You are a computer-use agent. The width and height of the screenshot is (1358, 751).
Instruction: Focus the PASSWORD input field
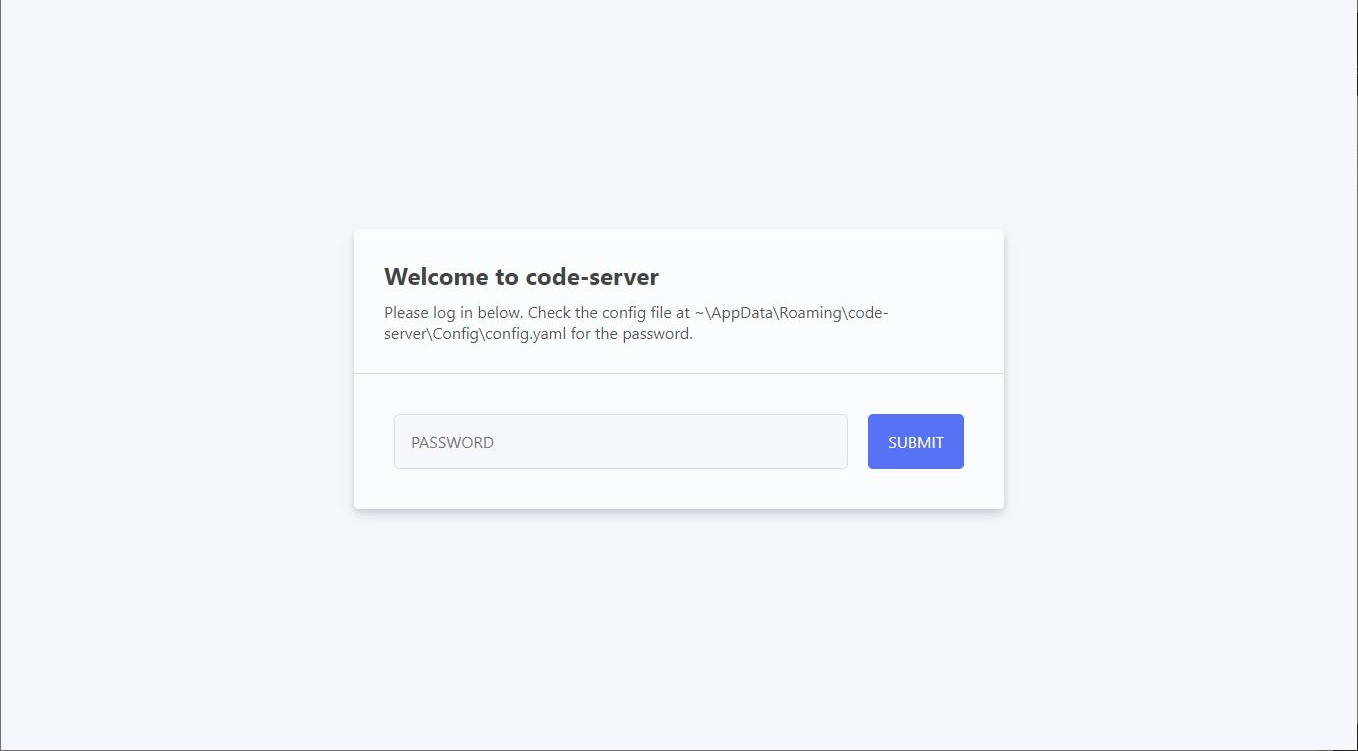coord(620,441)
